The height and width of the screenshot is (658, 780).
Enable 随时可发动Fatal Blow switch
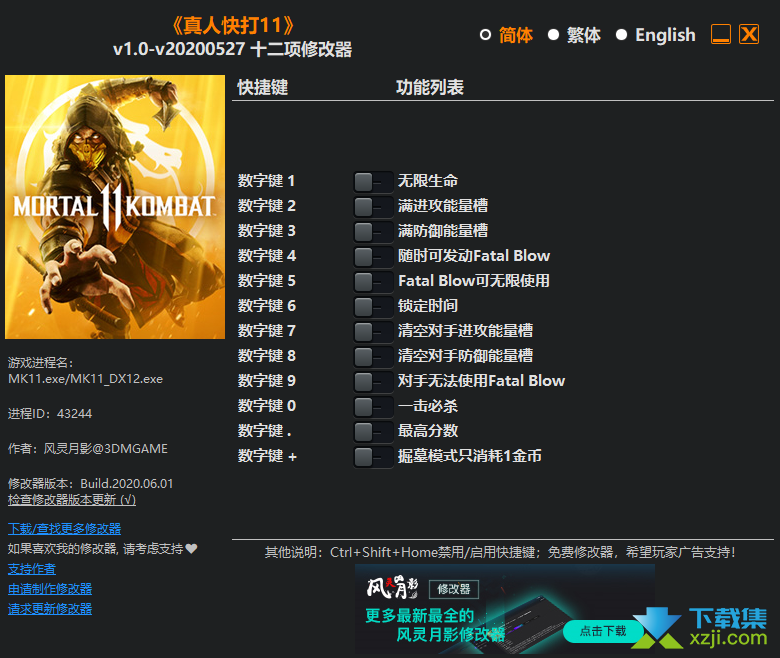click(373, 256)
